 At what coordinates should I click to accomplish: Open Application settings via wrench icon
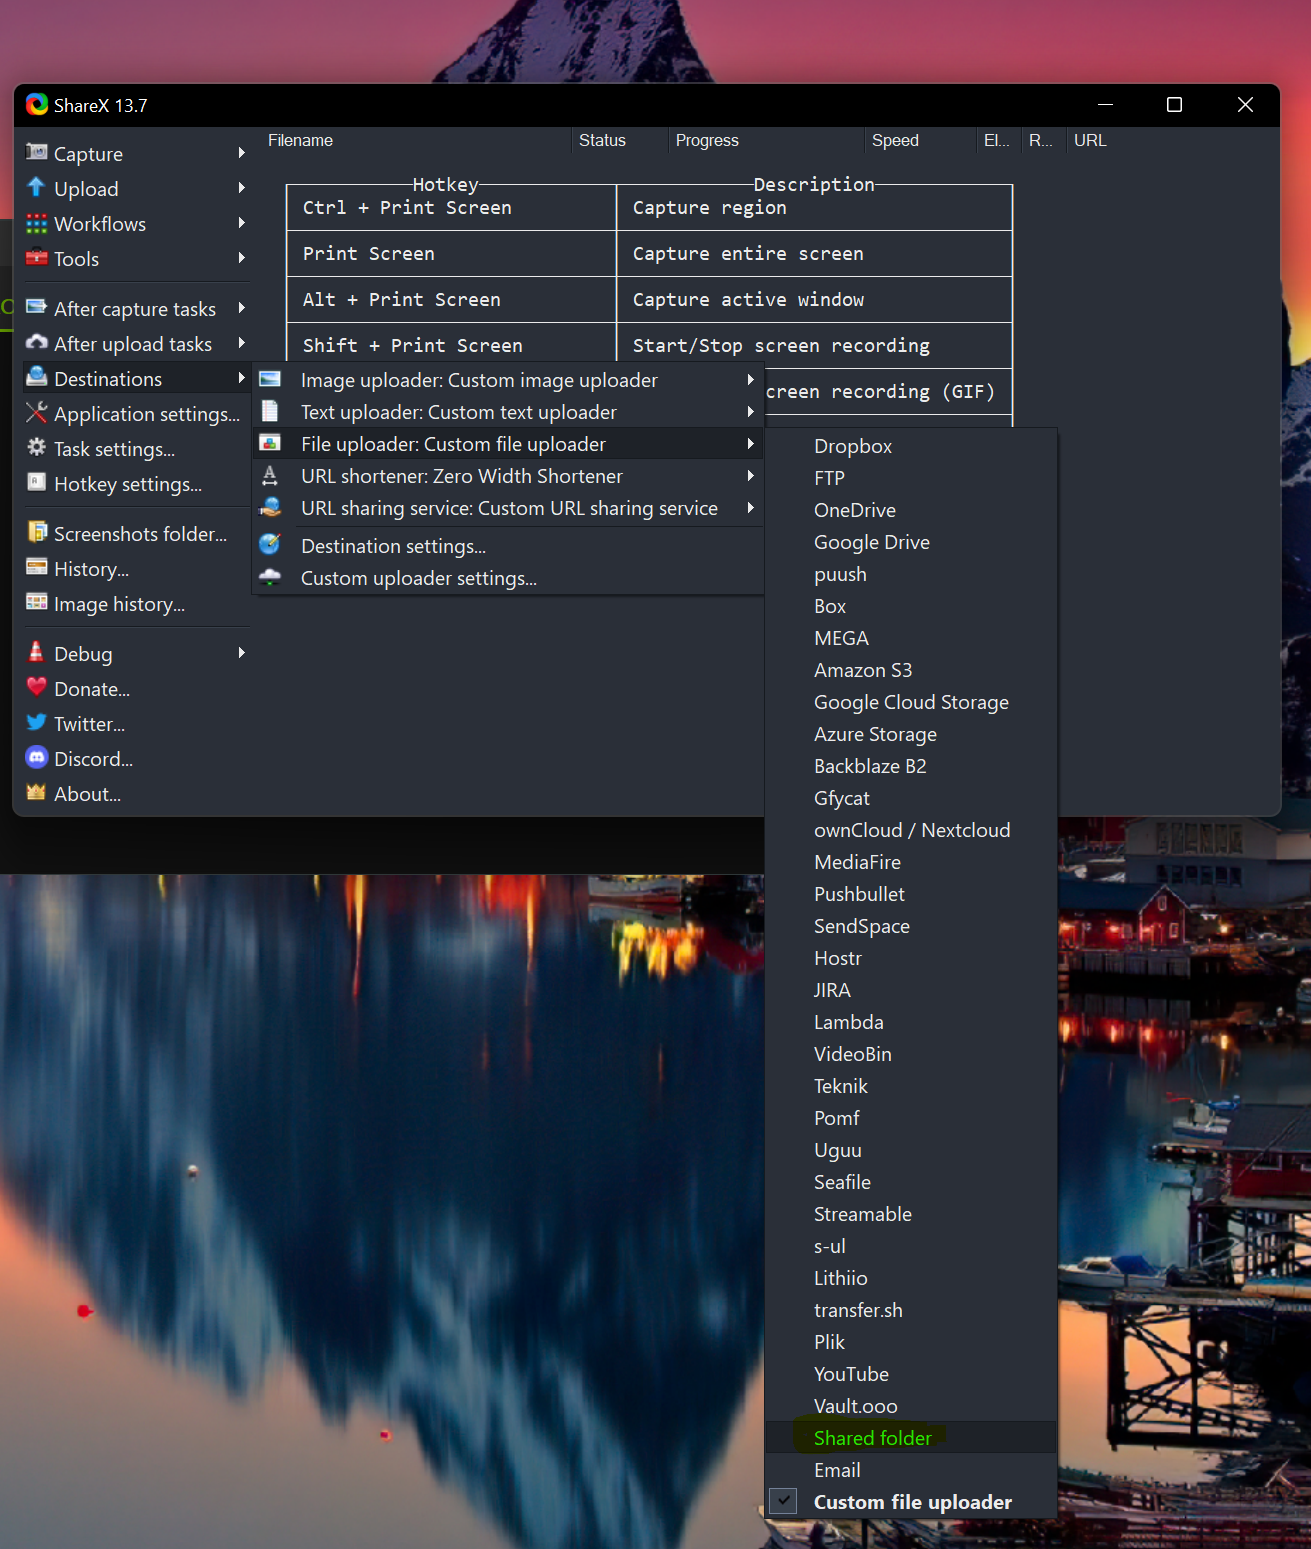pos(36,413)
